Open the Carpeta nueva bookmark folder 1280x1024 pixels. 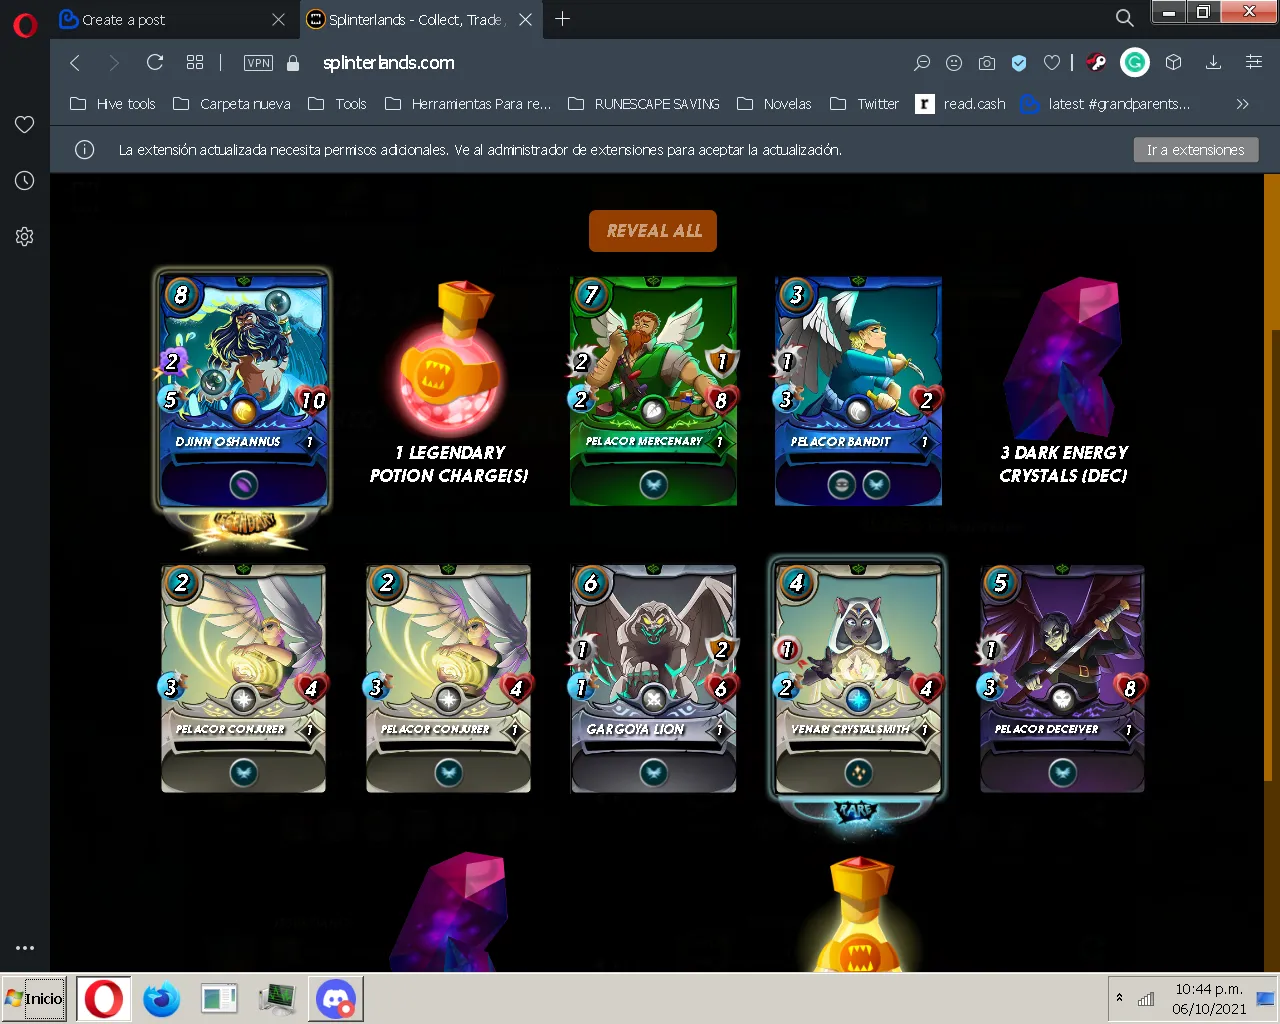232,104
